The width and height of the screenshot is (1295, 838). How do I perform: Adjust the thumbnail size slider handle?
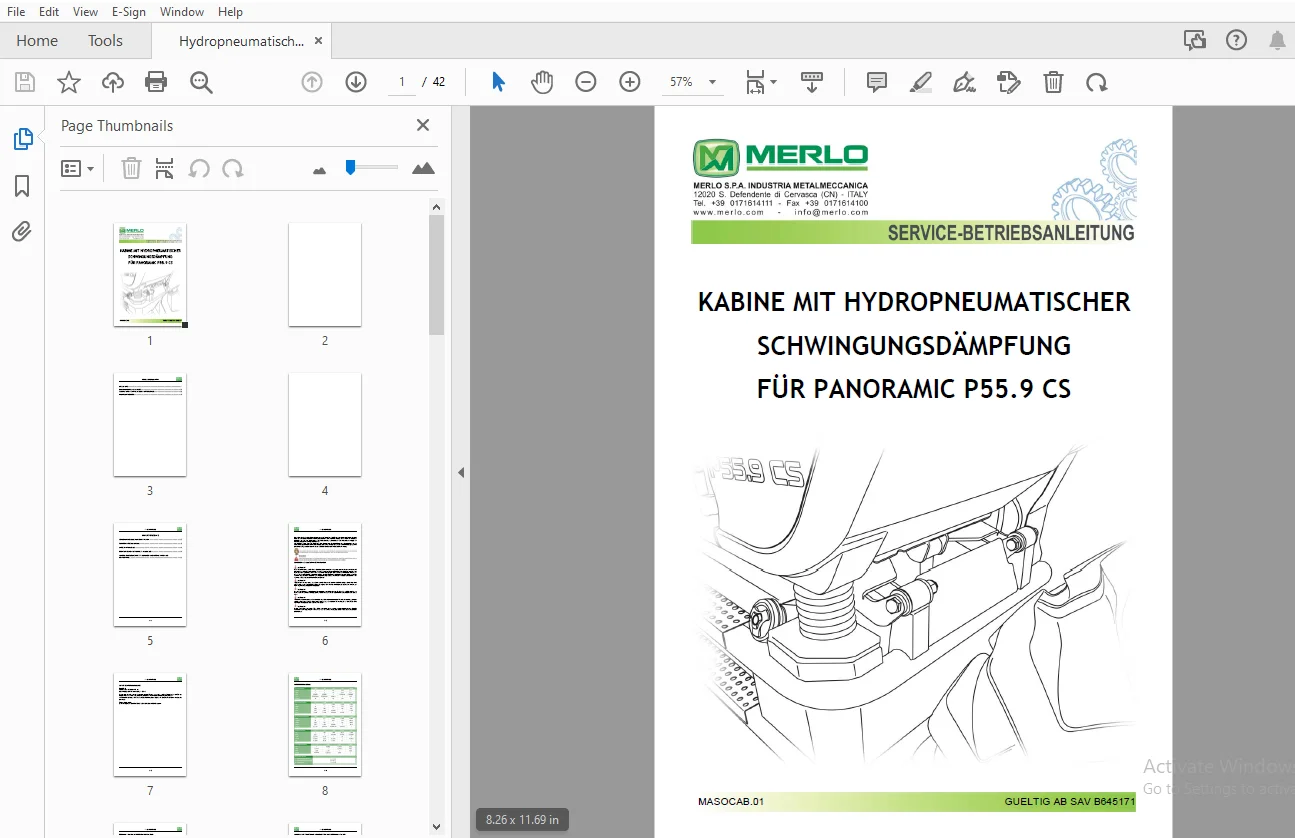(350, 167)
